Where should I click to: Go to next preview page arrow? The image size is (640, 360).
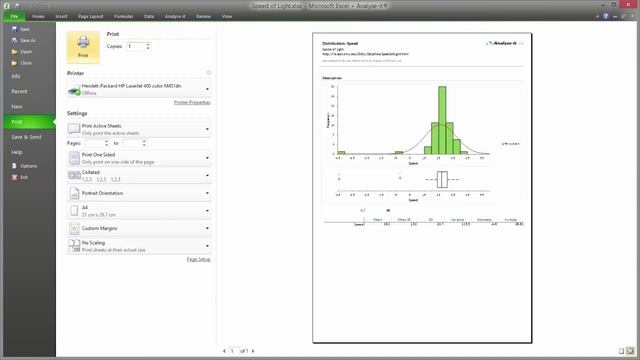click(253, 351)
